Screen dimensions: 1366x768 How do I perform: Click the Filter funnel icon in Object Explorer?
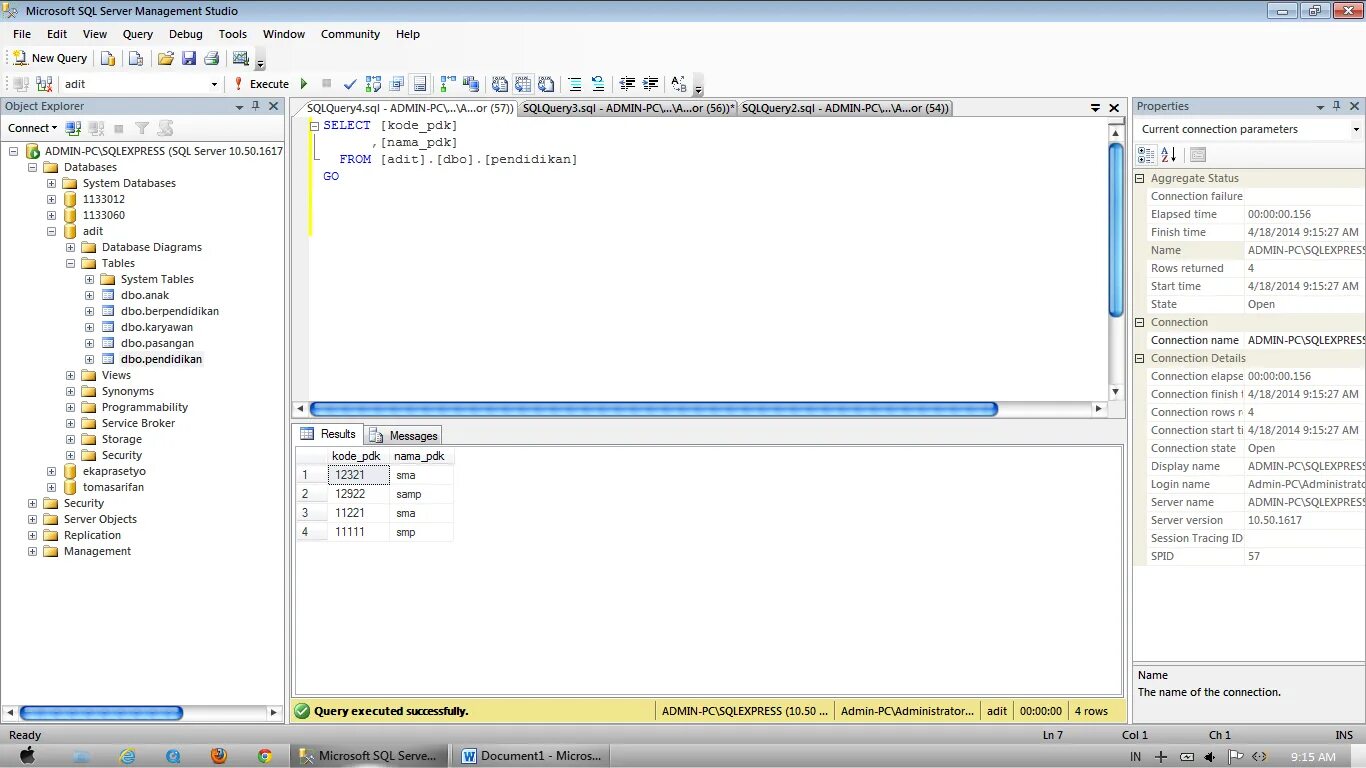(x=142, y=128)
